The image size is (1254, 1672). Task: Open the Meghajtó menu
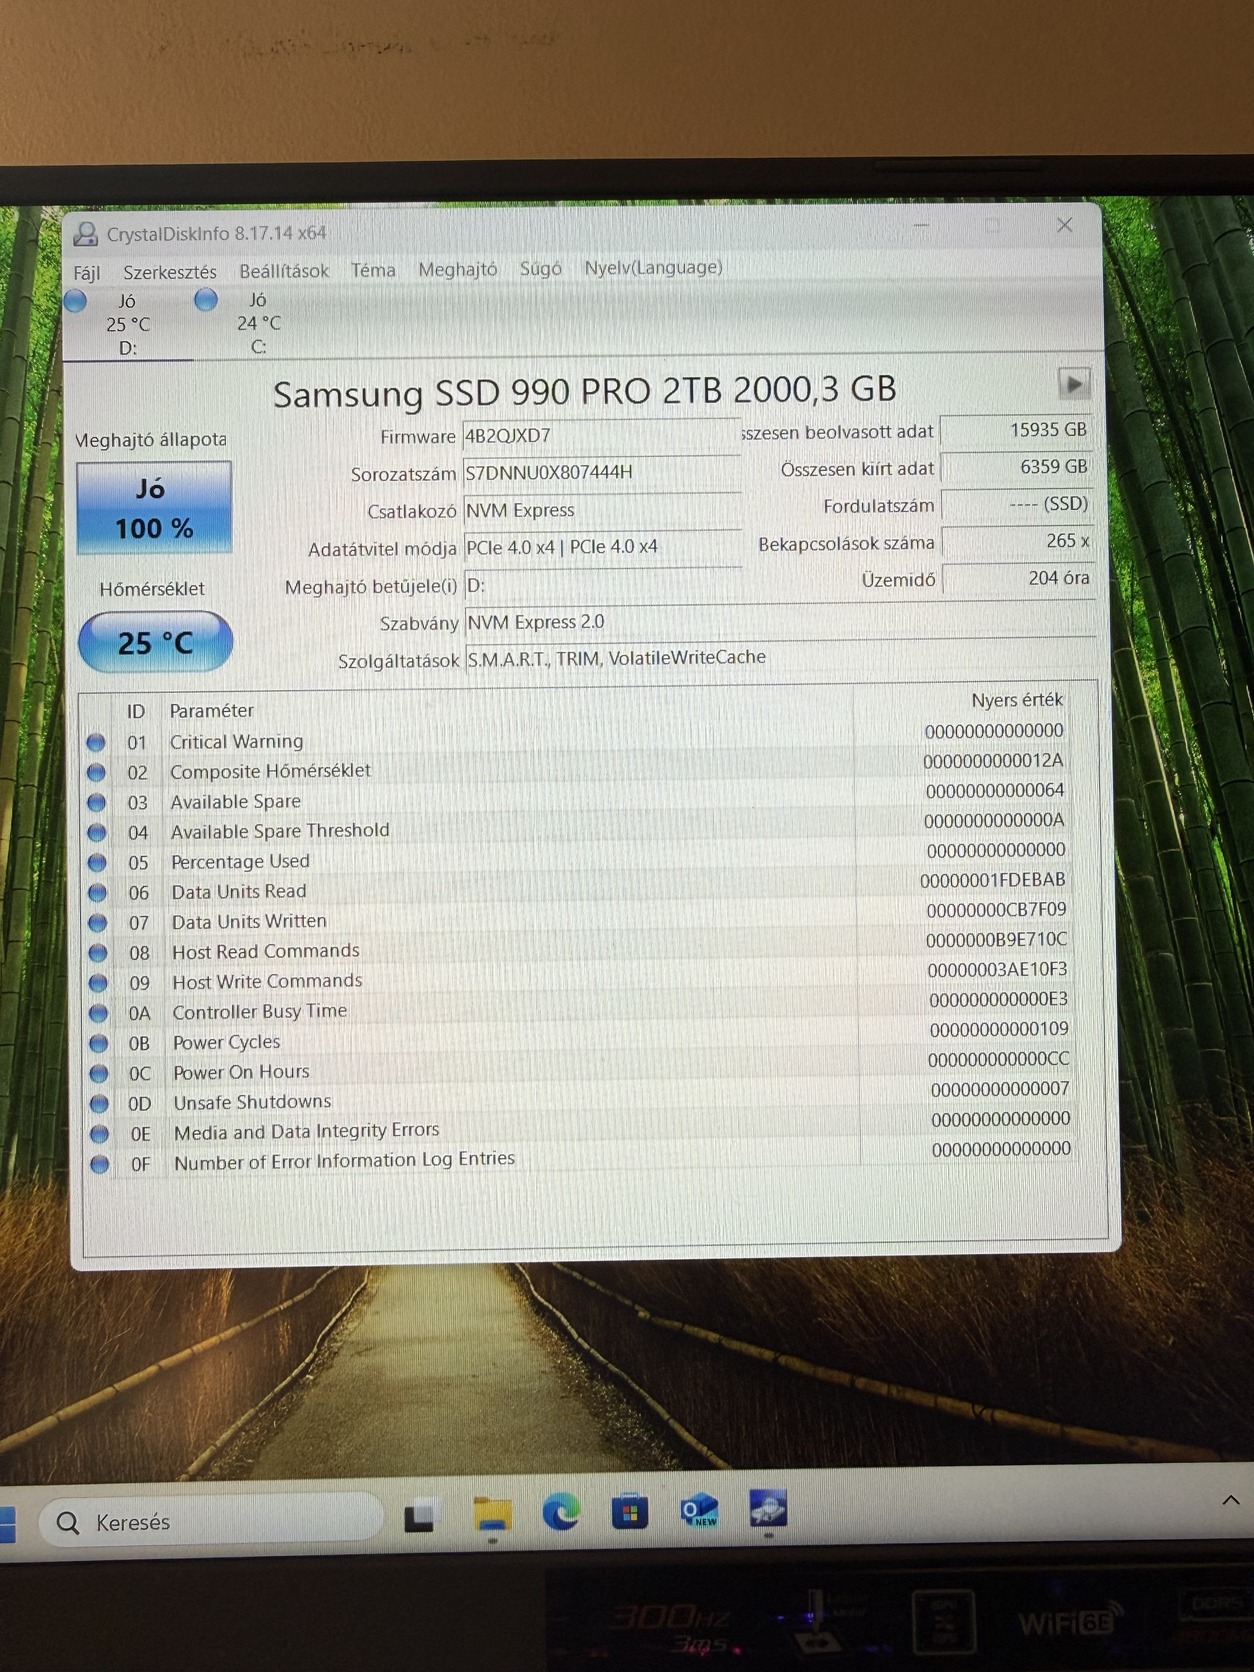458,269
